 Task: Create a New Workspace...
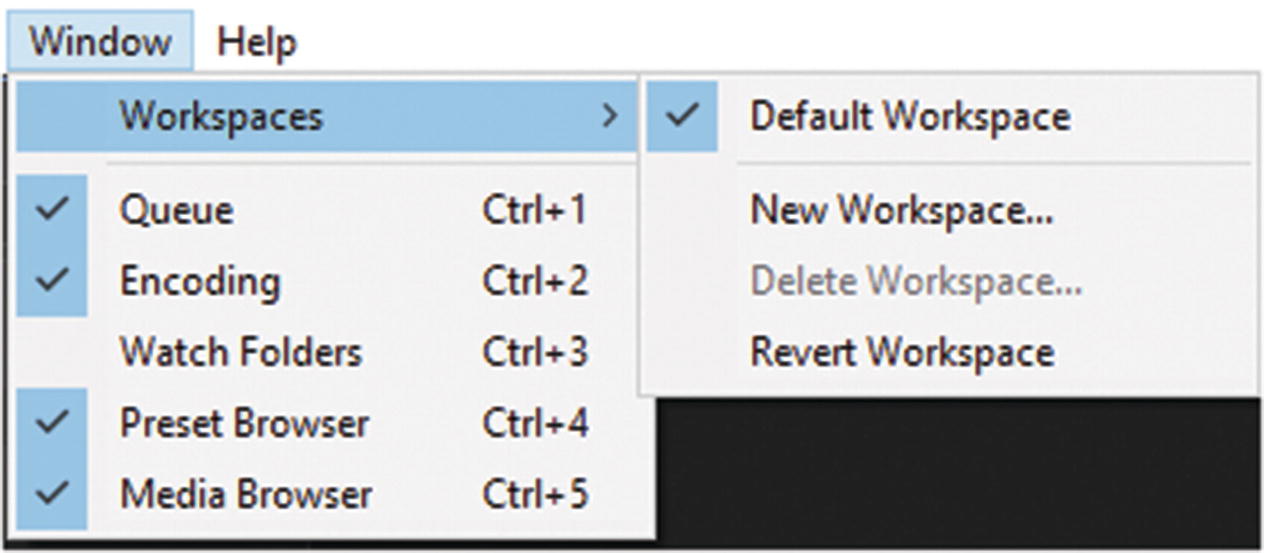901,210
